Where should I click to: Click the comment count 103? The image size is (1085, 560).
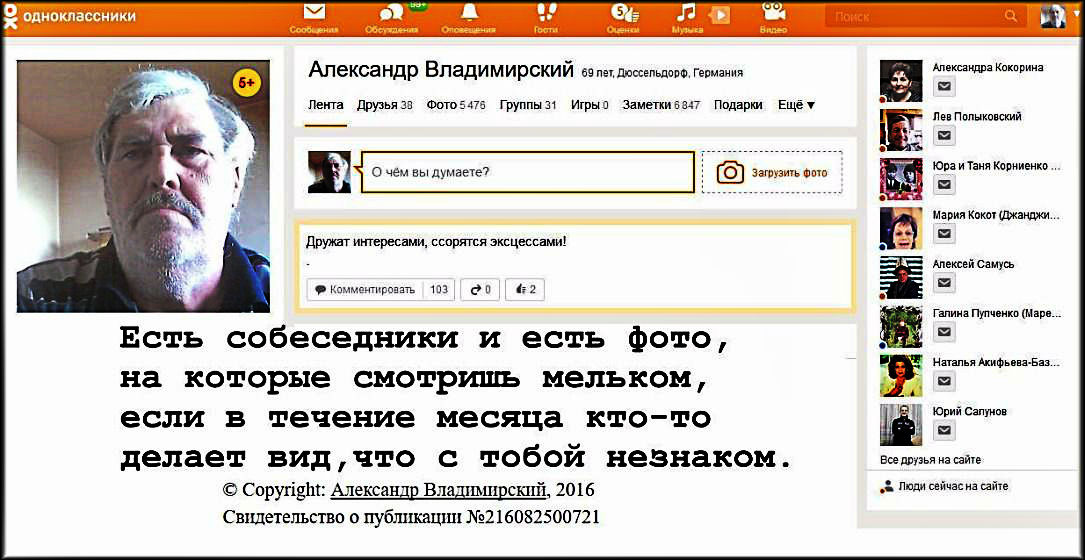(x=439, y=289)
